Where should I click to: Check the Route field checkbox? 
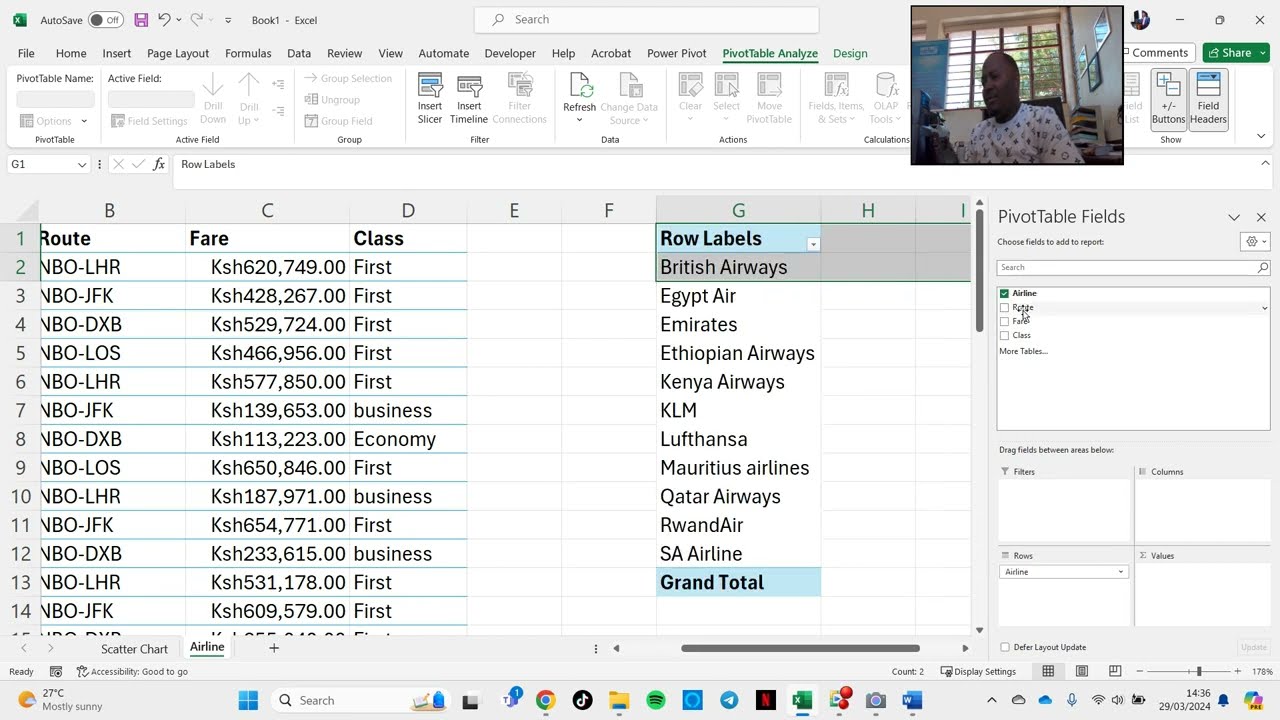point(1004,308)
